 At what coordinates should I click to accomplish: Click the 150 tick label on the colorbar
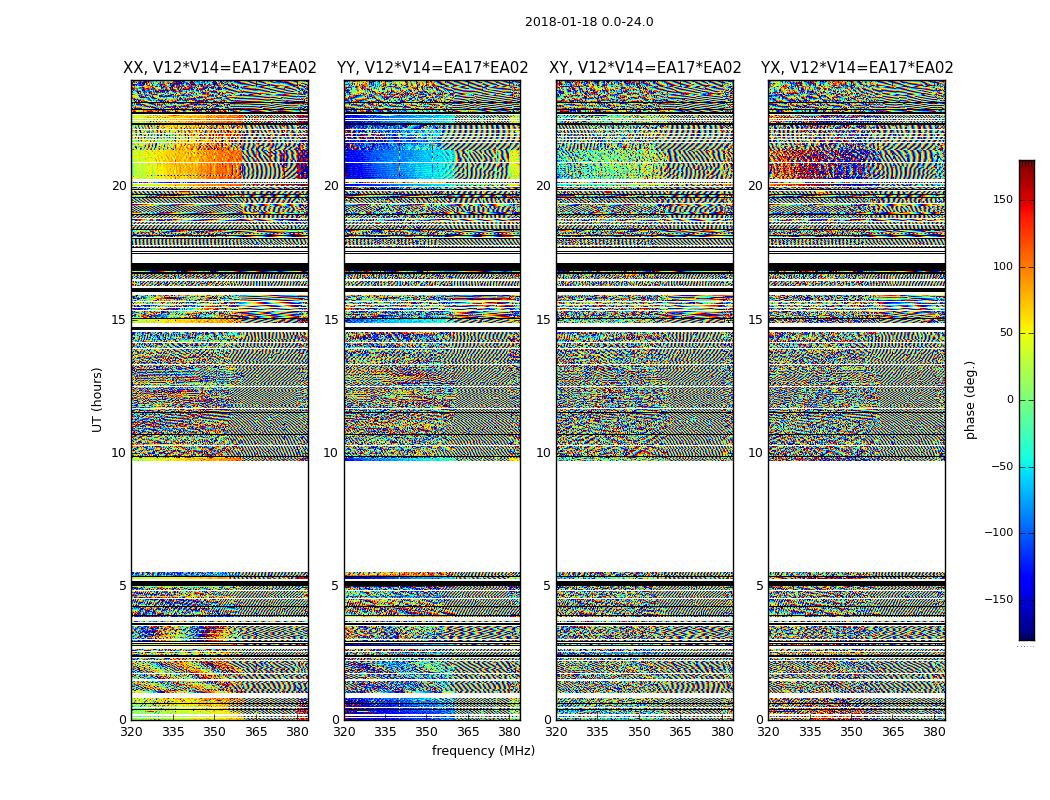click(1003, 199)
